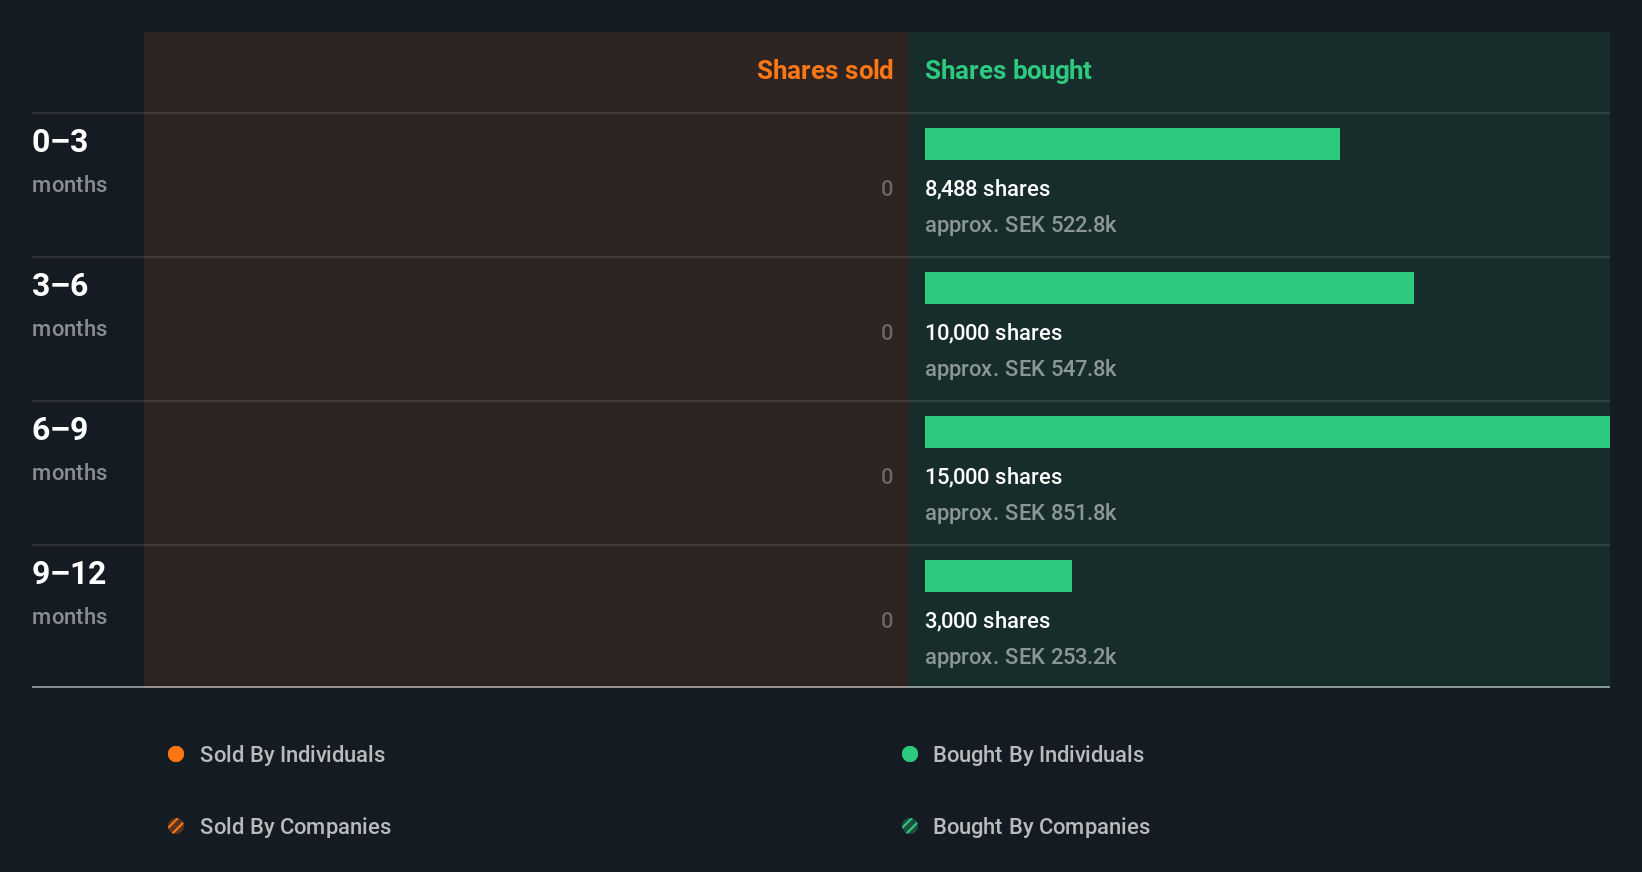1642x872 pixels.
Task: Click the 3–6 months green bar
Action: 1169,288
